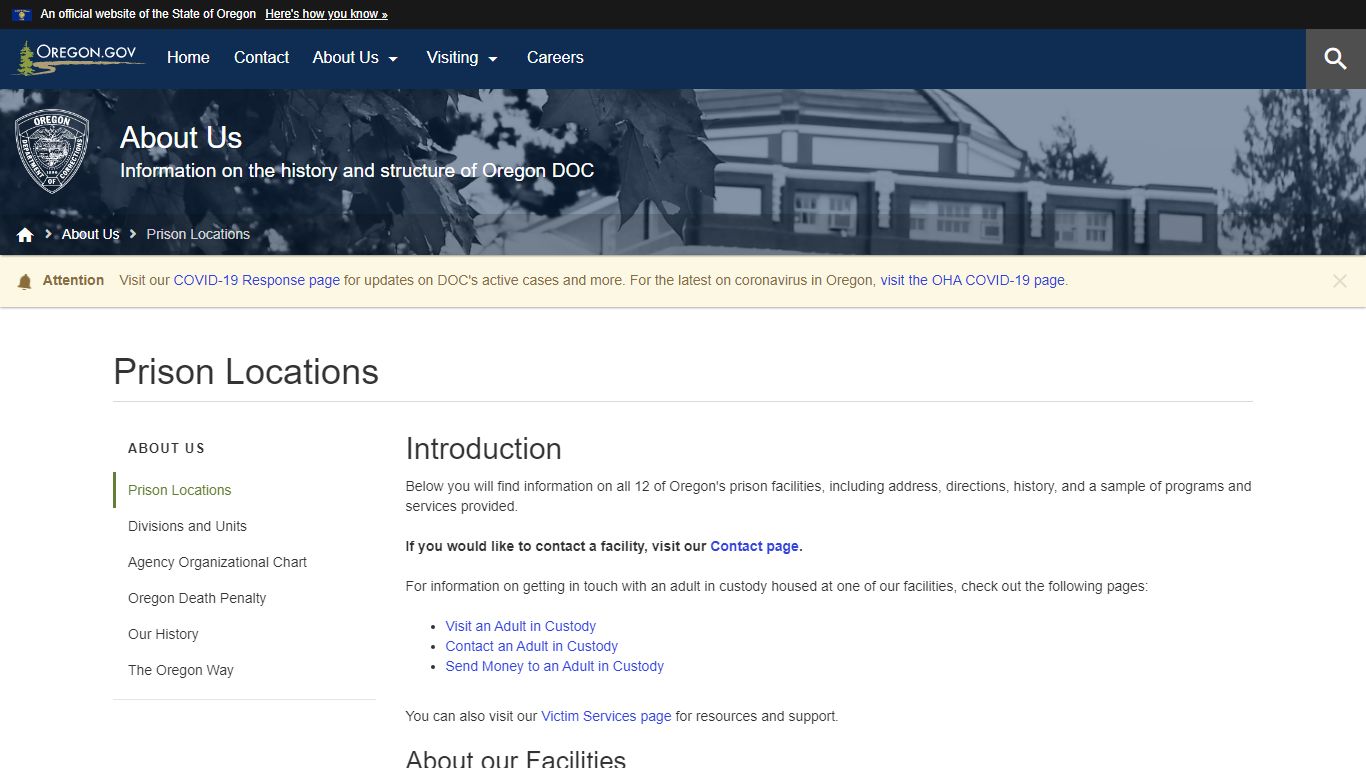Open Contact from the top navigation
1366x768 pixels.
click(x=261, y=58)
